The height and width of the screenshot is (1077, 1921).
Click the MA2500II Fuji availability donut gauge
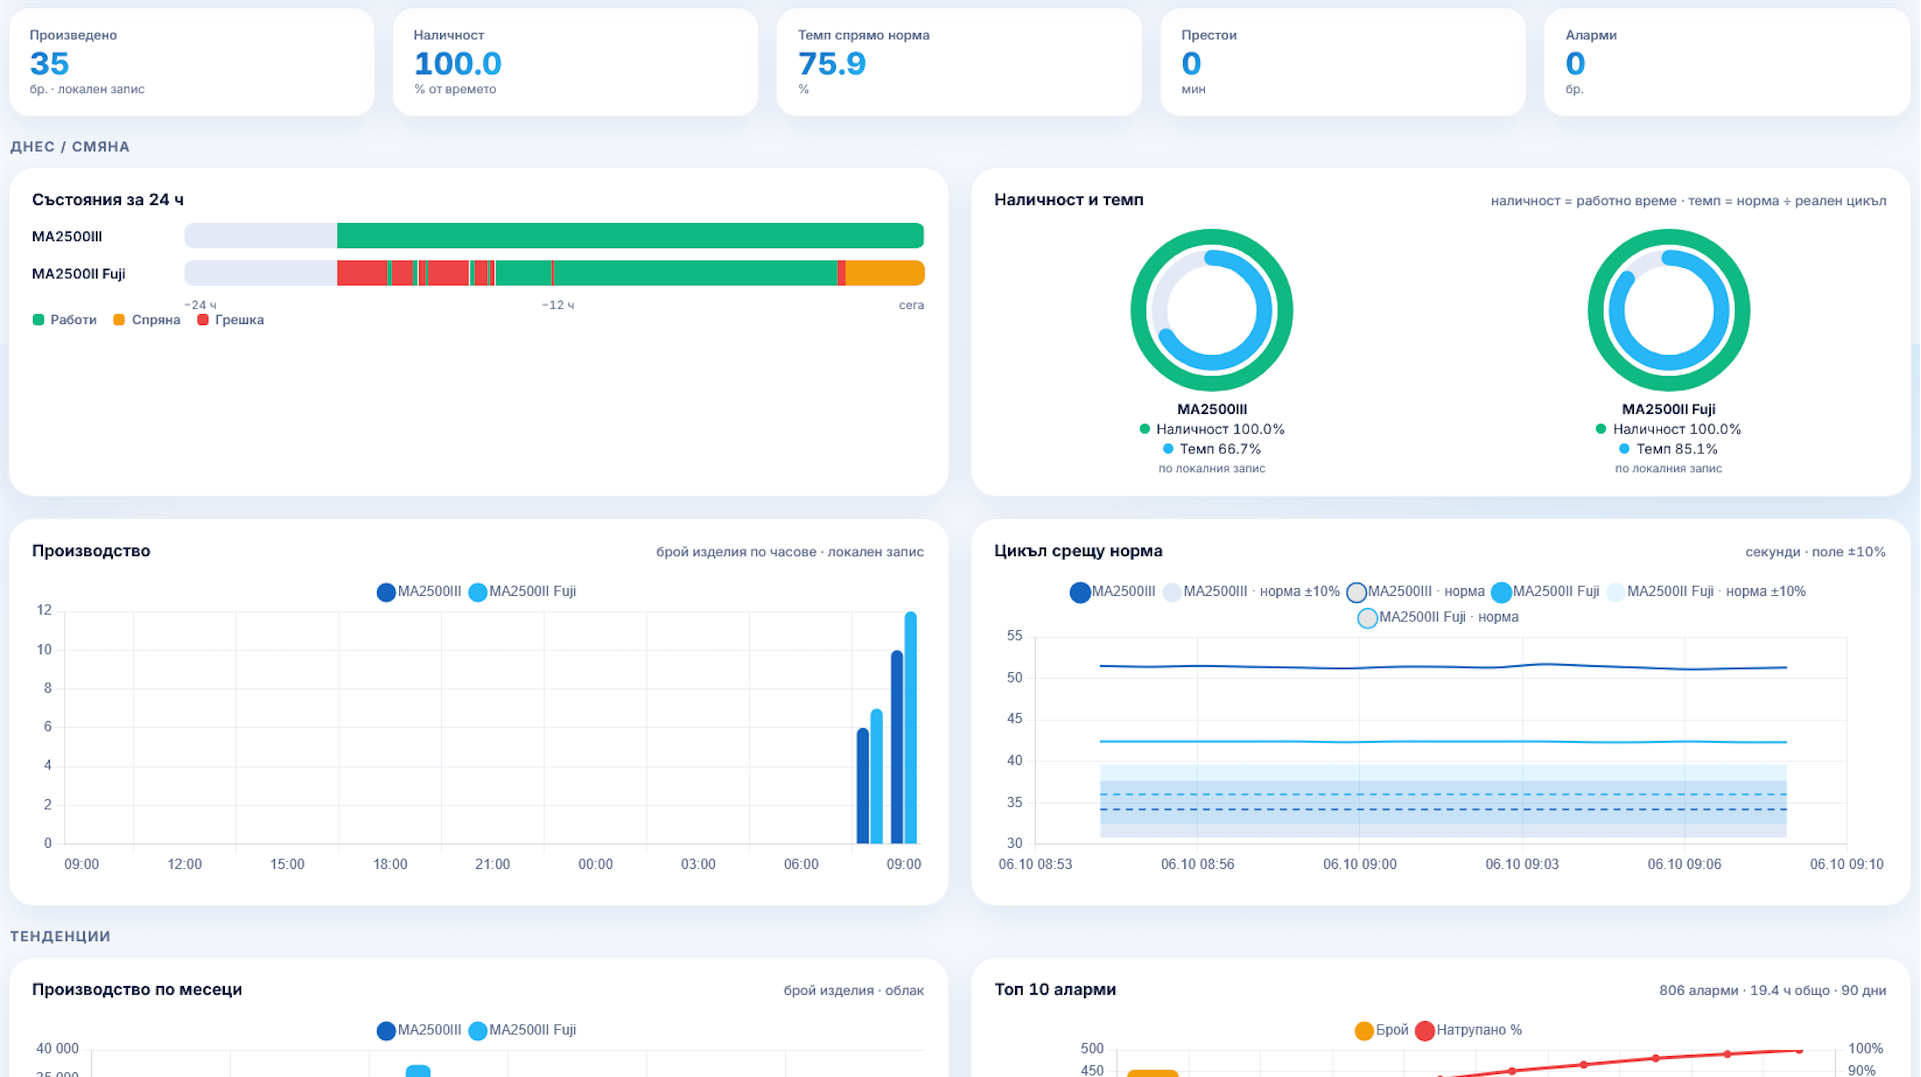tap(1669, 310)
